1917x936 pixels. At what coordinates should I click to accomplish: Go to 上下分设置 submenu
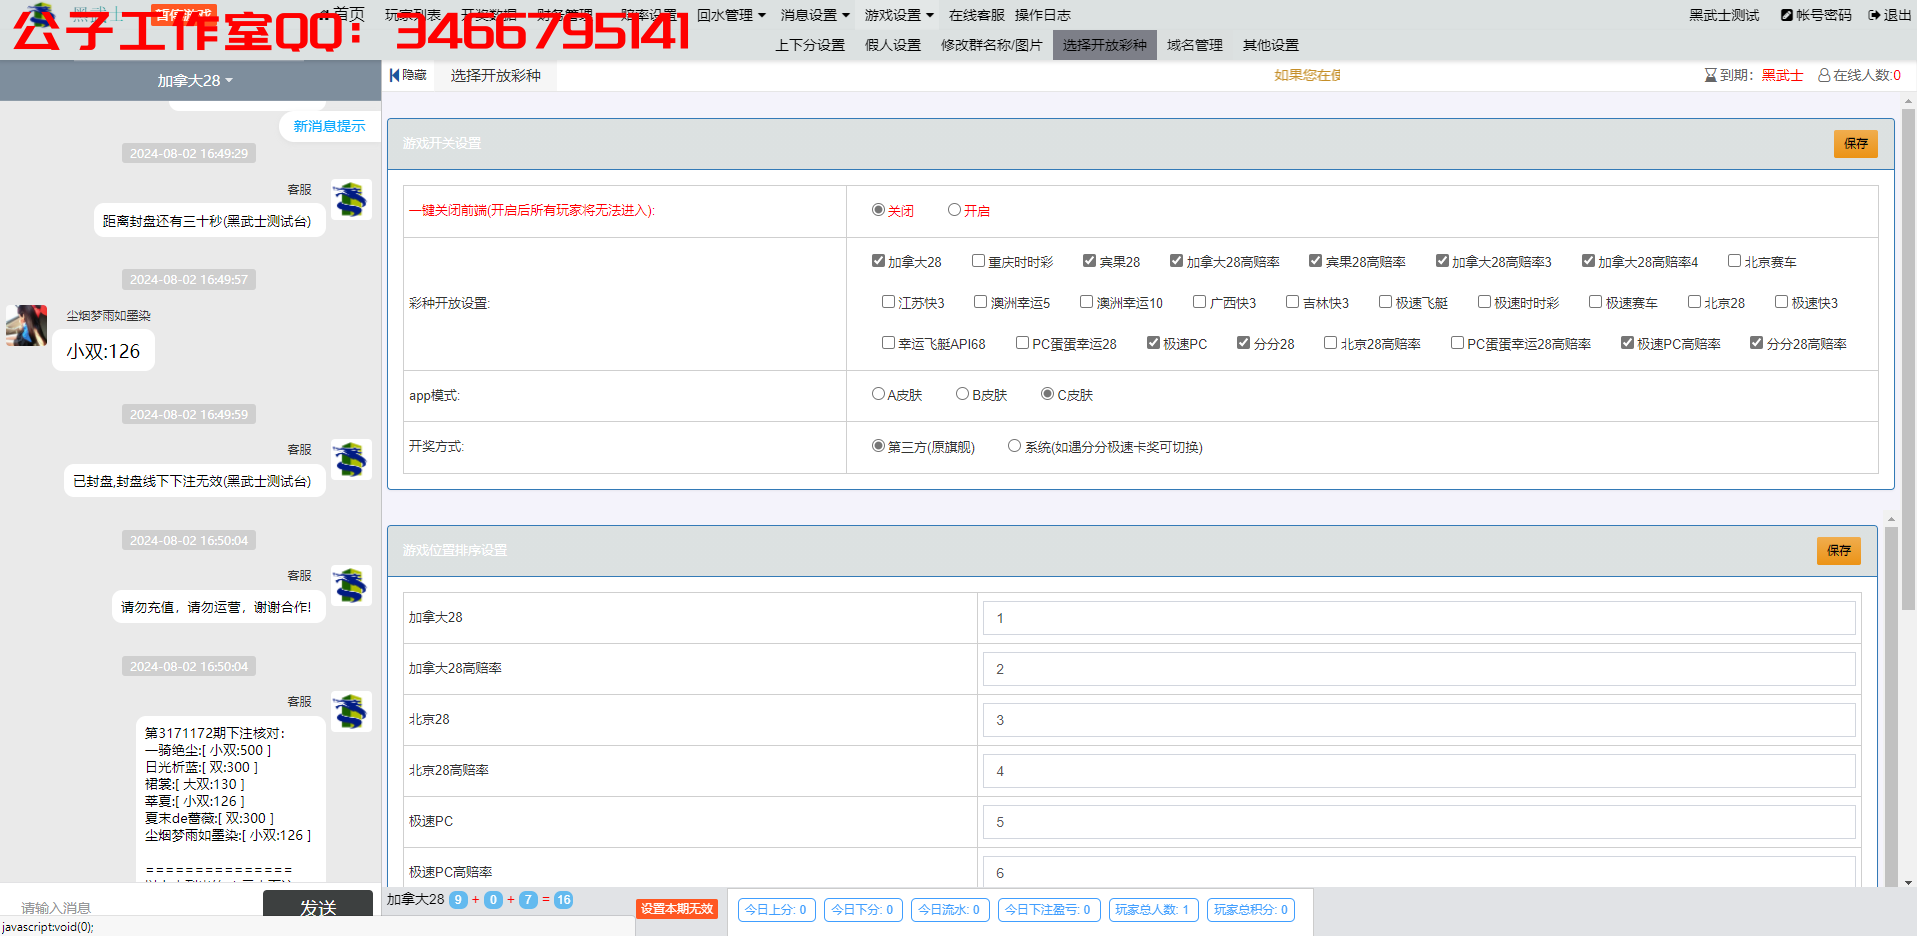(x=810, y=45)
